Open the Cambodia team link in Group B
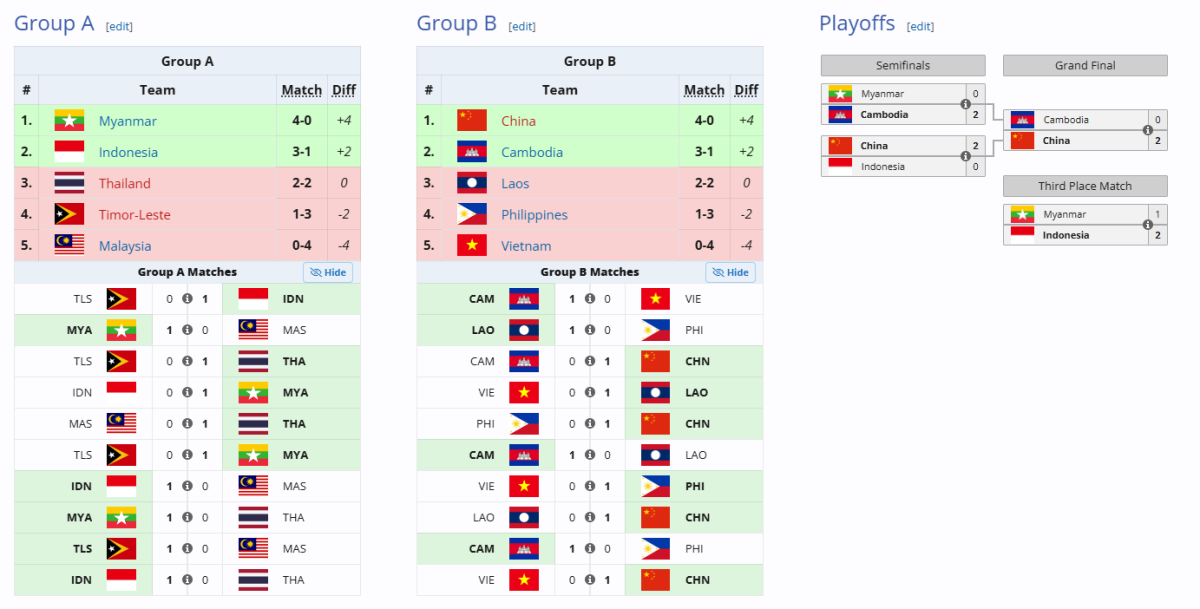 532,152
